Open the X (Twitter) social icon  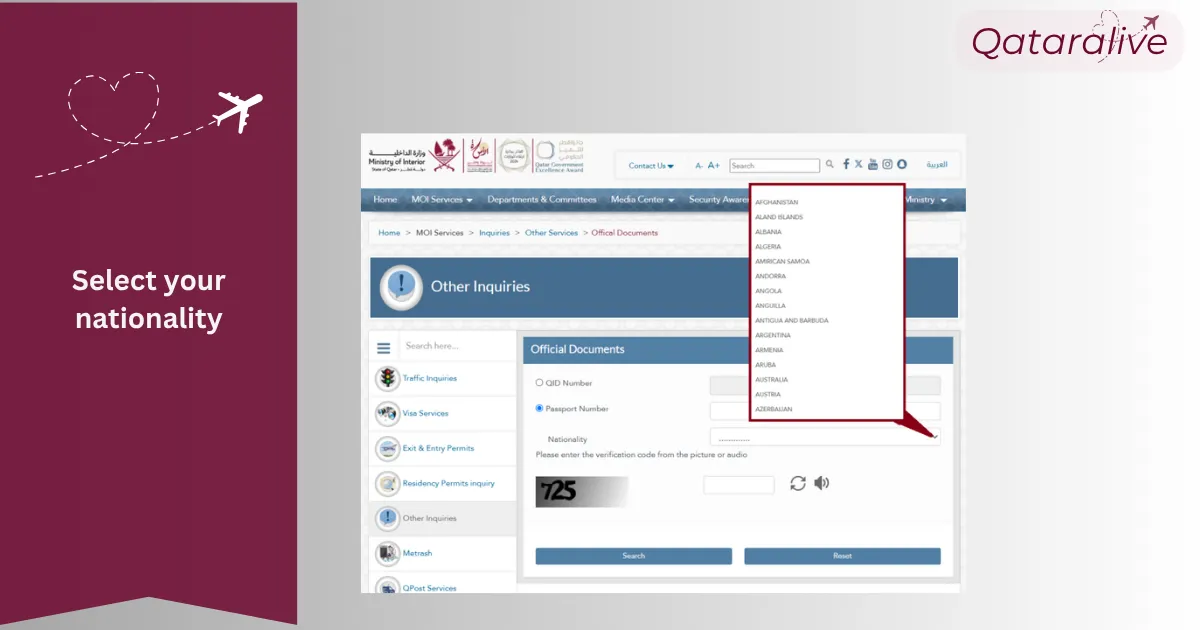point(858,164)
